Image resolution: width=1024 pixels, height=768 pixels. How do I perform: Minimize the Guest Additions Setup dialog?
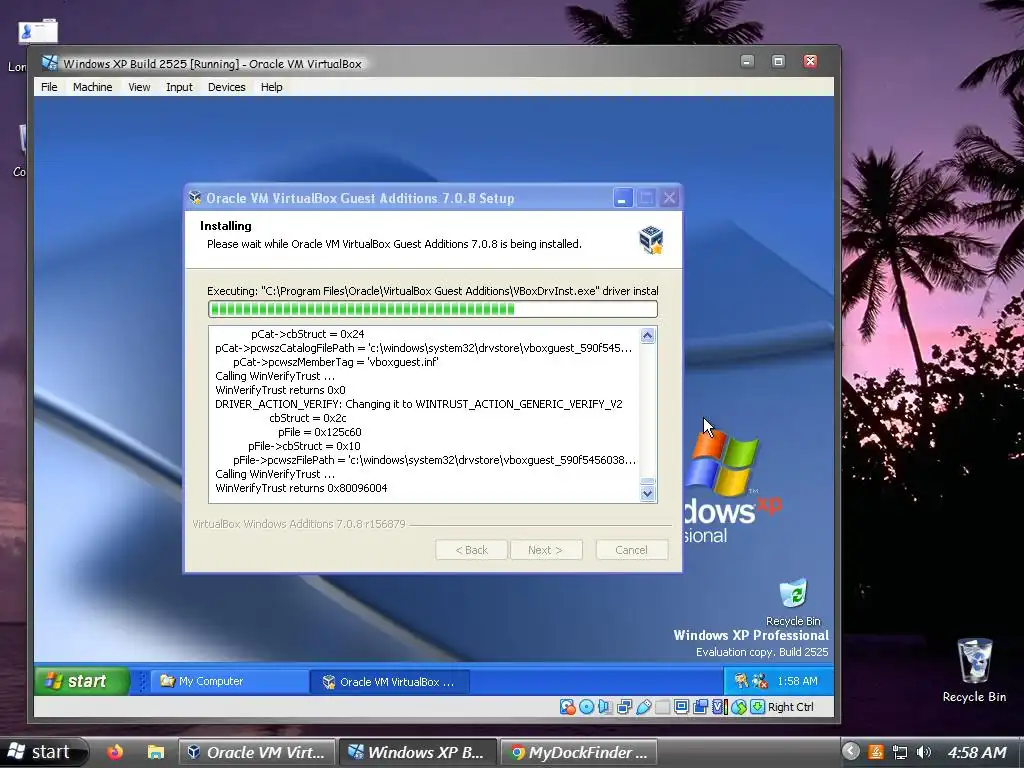click(x=622, y=198)
